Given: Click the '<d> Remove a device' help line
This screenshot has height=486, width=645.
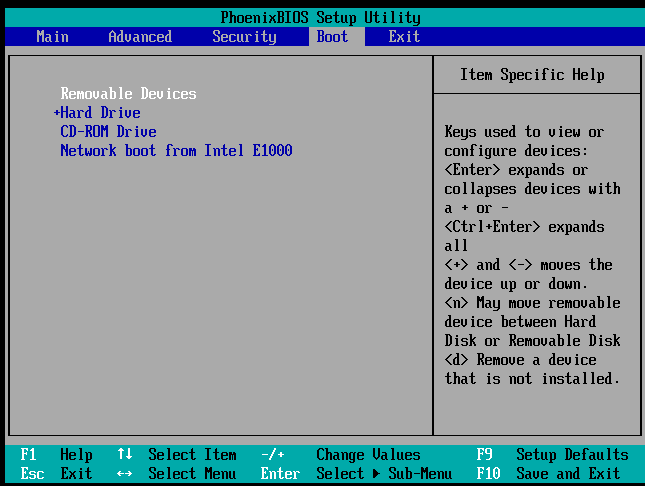Looking at the screenshot, I should [x=520, y=360].
